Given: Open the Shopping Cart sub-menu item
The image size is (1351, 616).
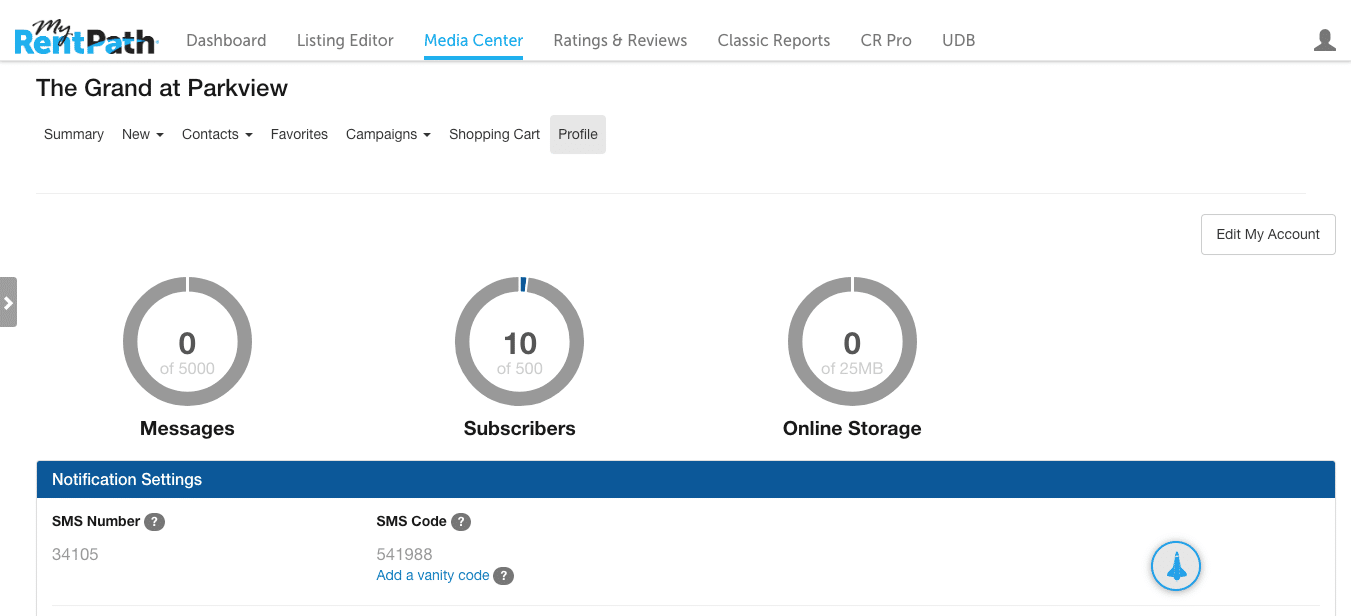Looking at the screenshot, I should [x=494, y=134].
